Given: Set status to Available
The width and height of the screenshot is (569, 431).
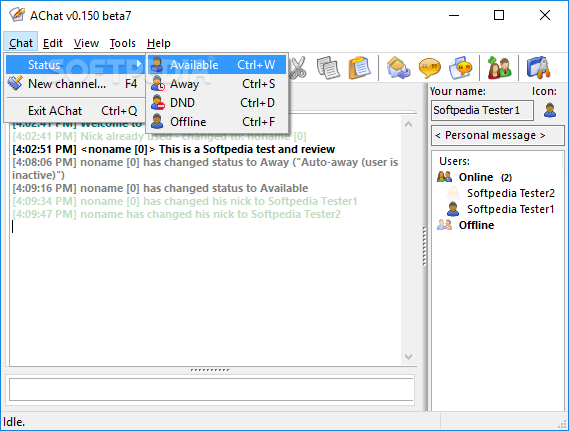Looking at the screenshot, I should pyautogui.click(x=217, y=65).
